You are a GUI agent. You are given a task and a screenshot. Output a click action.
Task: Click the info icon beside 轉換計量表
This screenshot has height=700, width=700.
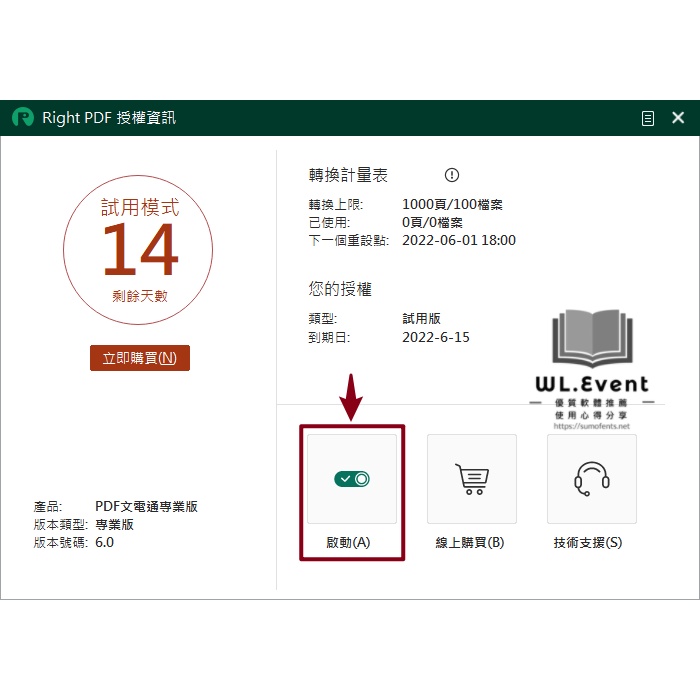pyautogui.click(x=451, y=175)
